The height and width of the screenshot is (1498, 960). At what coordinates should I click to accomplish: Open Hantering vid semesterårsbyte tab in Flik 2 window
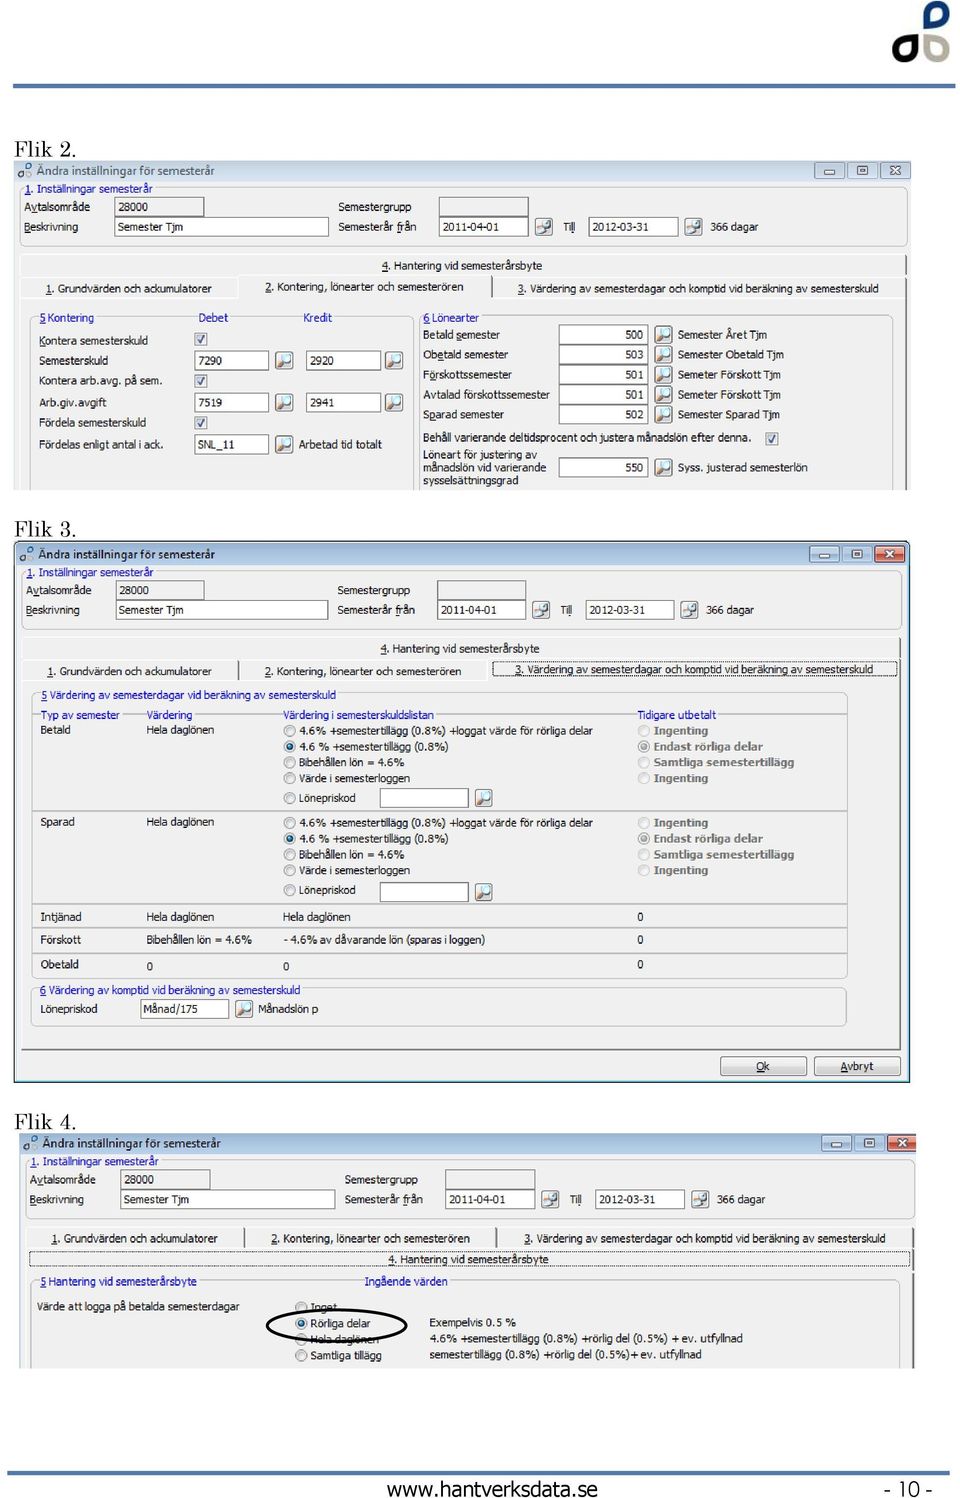462,266
